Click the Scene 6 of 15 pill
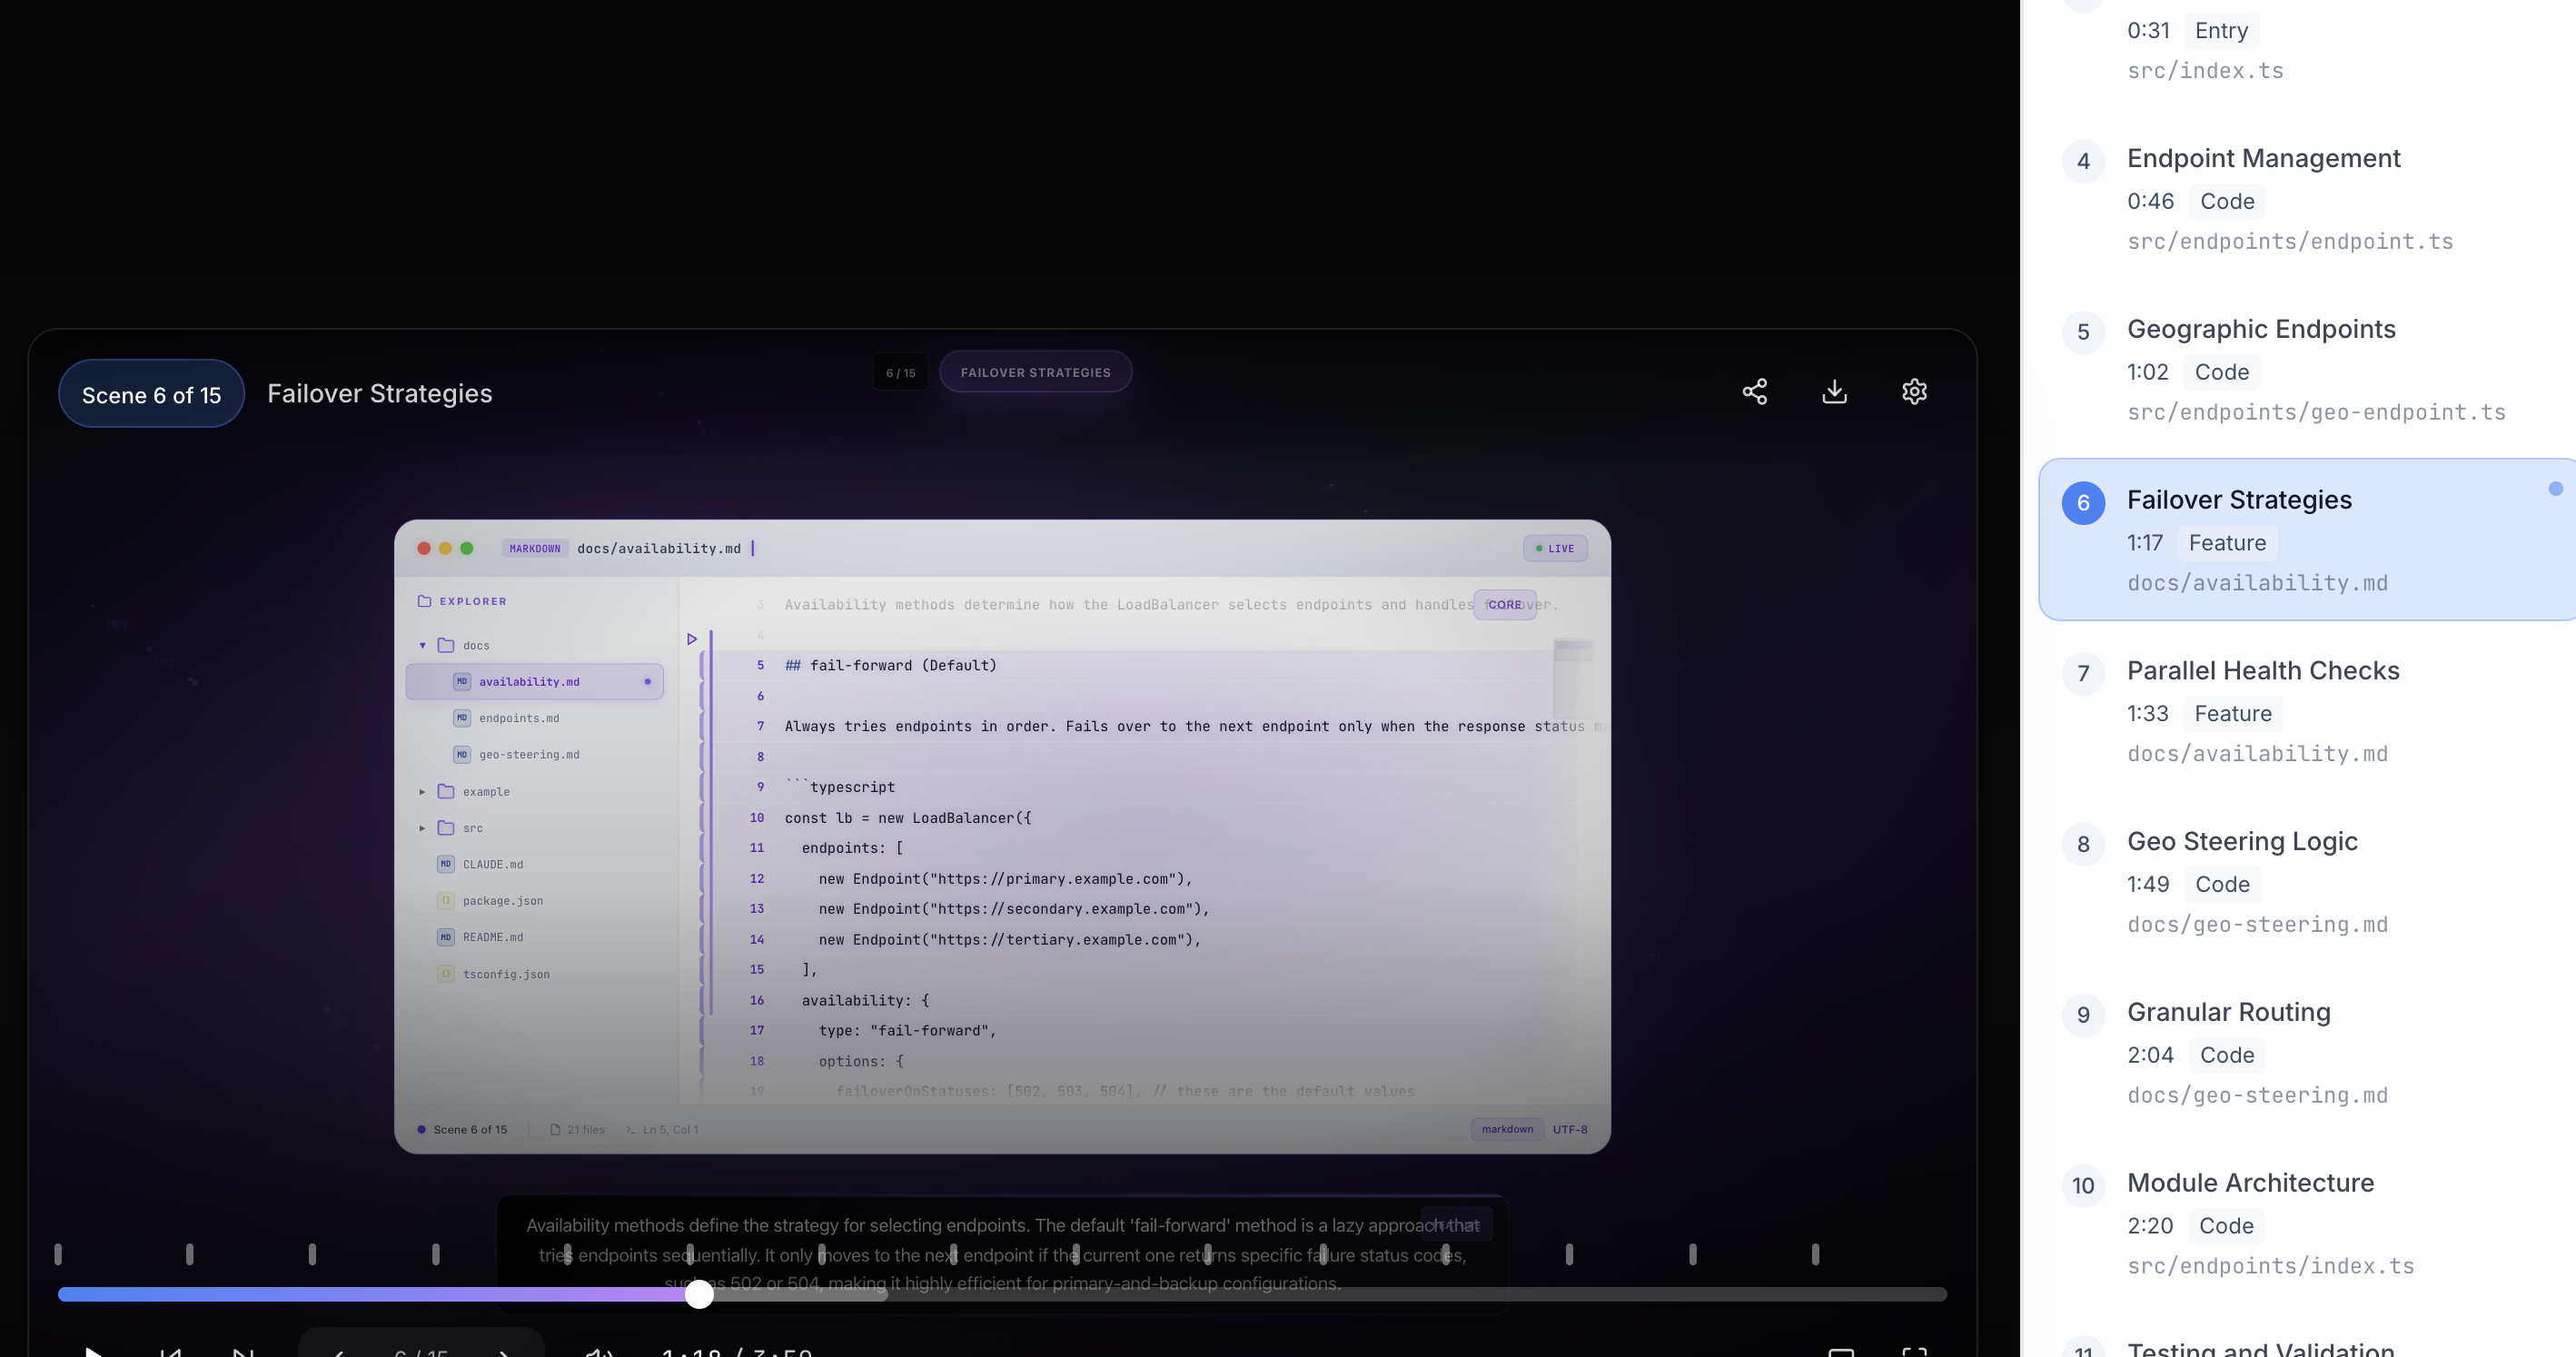Viewport: 2576px width, 1357px height. (x=151, y=394)
